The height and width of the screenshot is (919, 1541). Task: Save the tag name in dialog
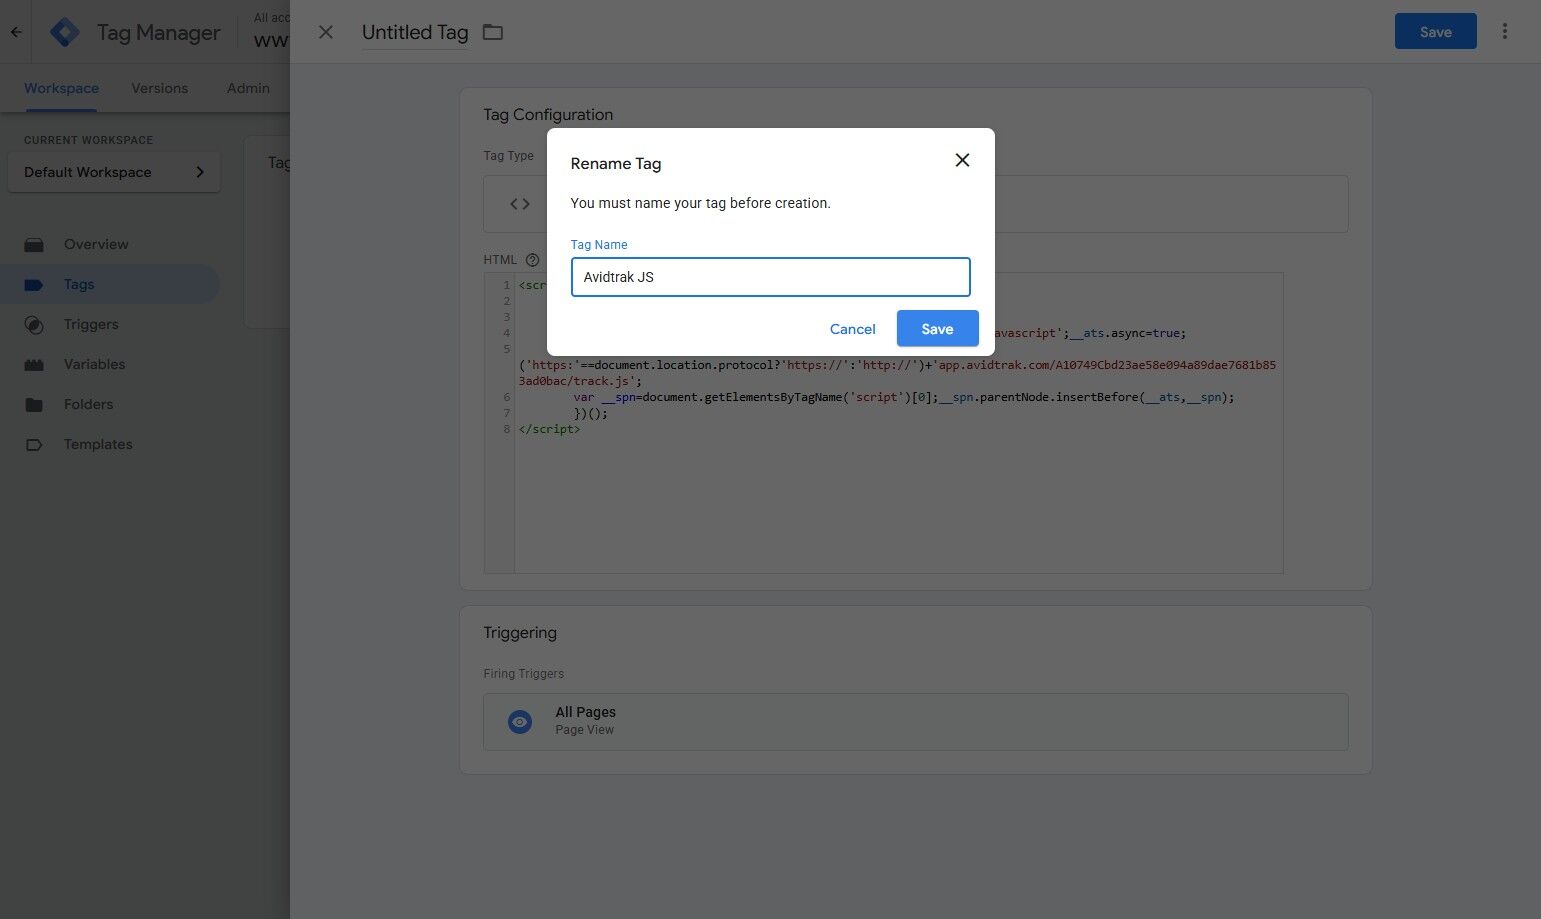click(937, 329)
